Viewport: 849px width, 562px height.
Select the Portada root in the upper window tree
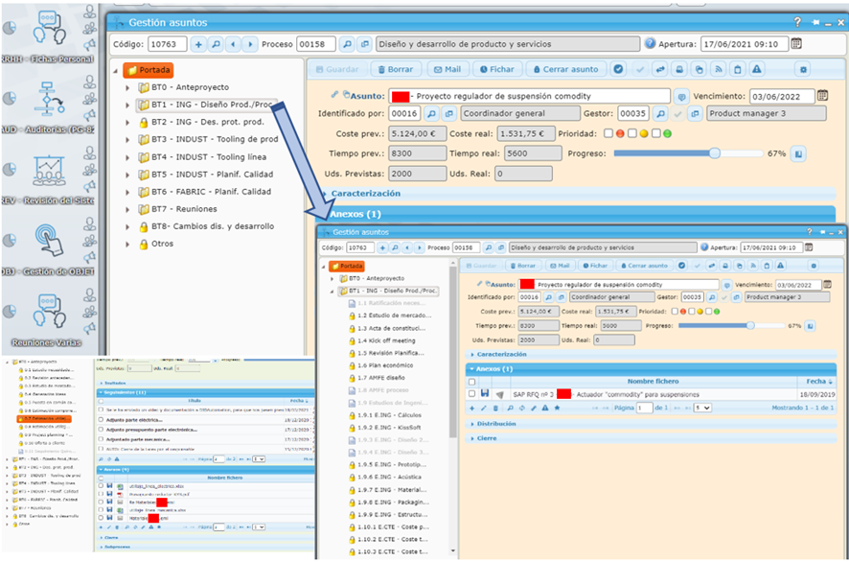click(148, 70)
